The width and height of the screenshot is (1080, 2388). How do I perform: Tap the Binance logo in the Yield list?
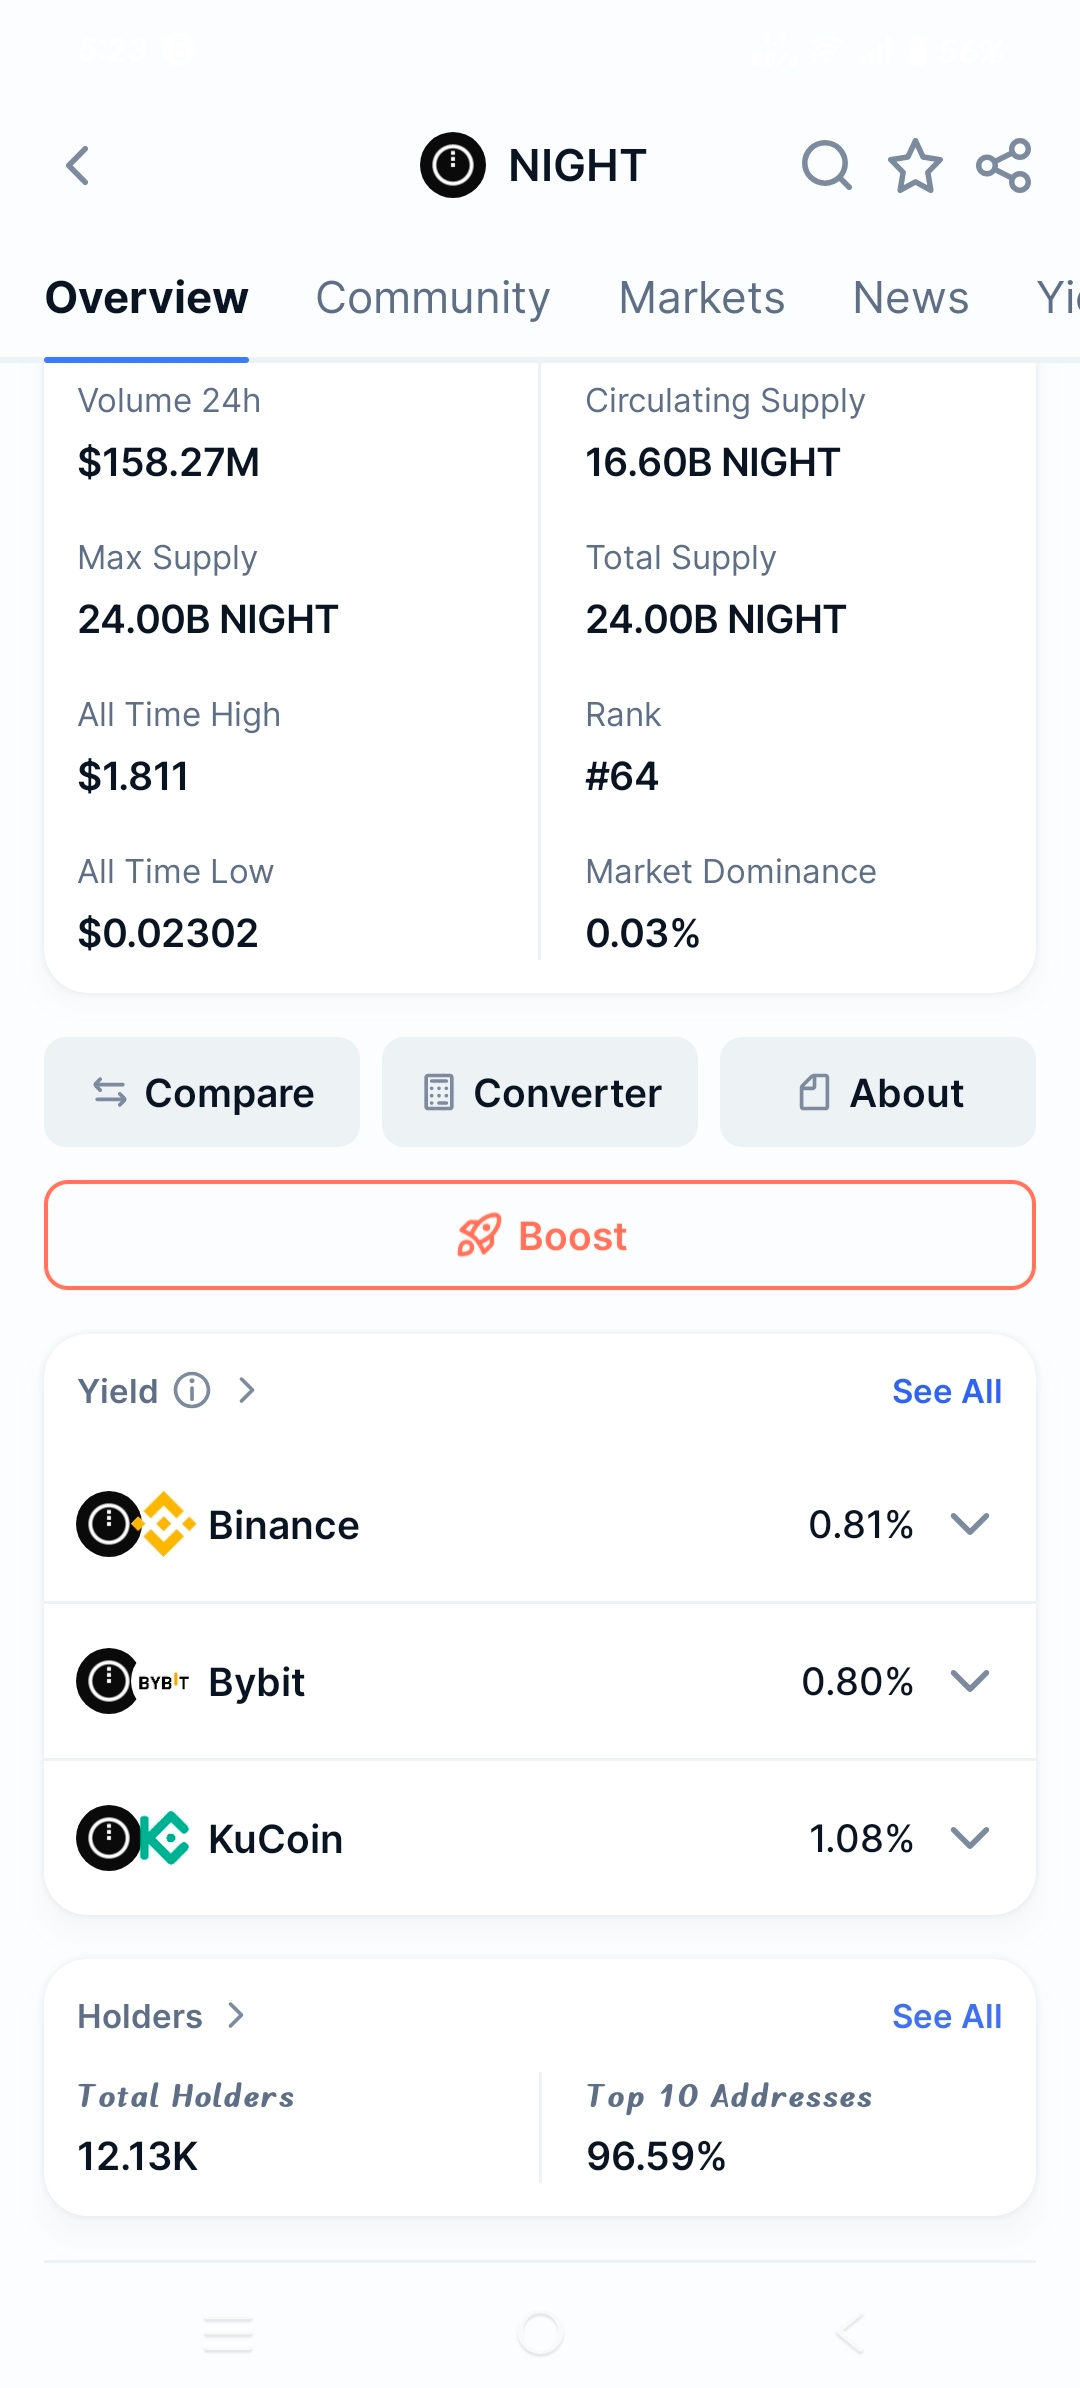167,1524
